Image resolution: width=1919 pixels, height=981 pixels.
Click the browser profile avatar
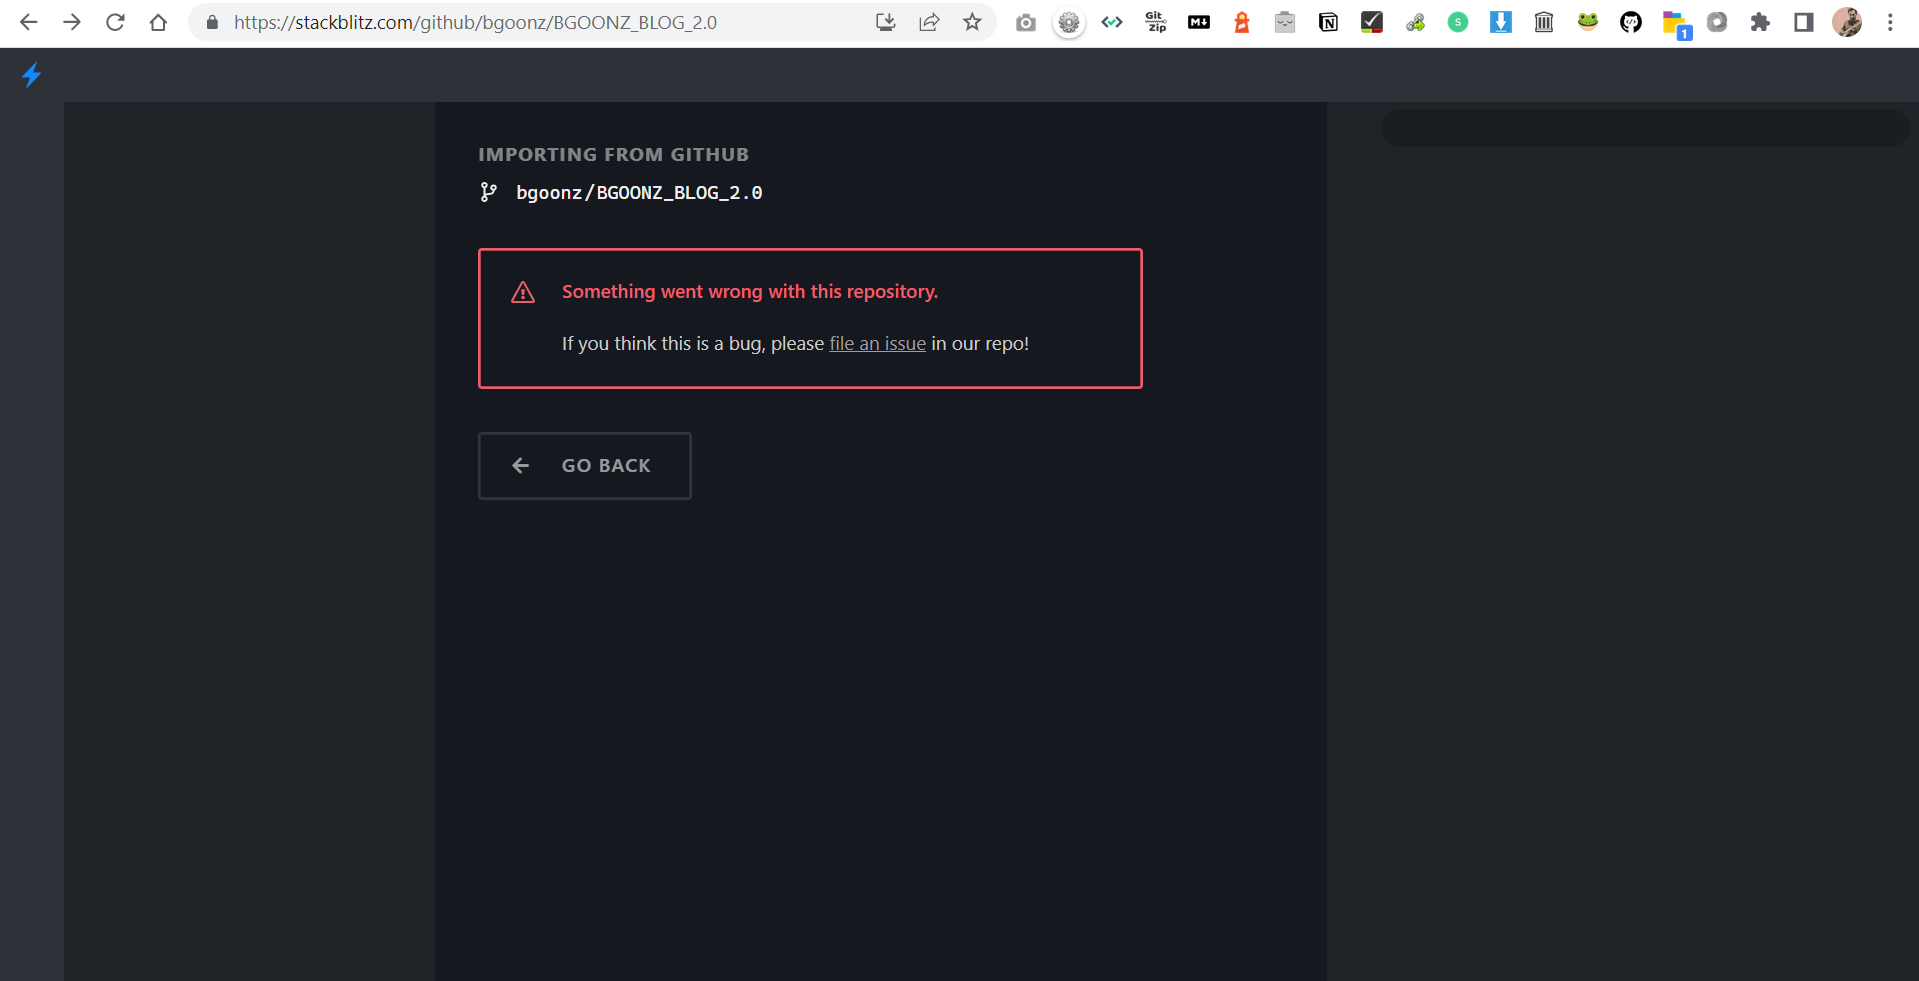(1848, 22)
